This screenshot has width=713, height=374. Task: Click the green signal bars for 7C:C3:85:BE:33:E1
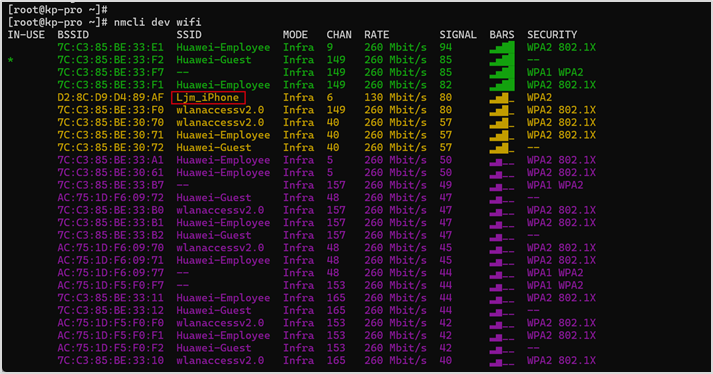tap(502, 47)
